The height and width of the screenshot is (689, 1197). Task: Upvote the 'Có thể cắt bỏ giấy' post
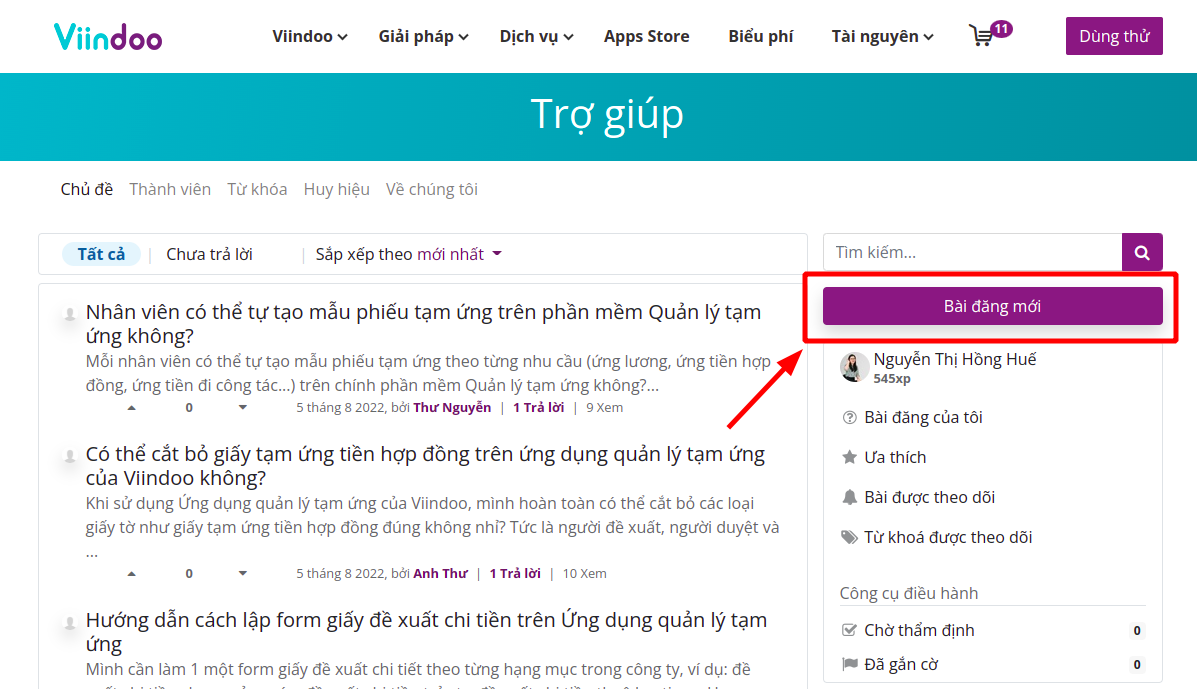pos(131,573)
